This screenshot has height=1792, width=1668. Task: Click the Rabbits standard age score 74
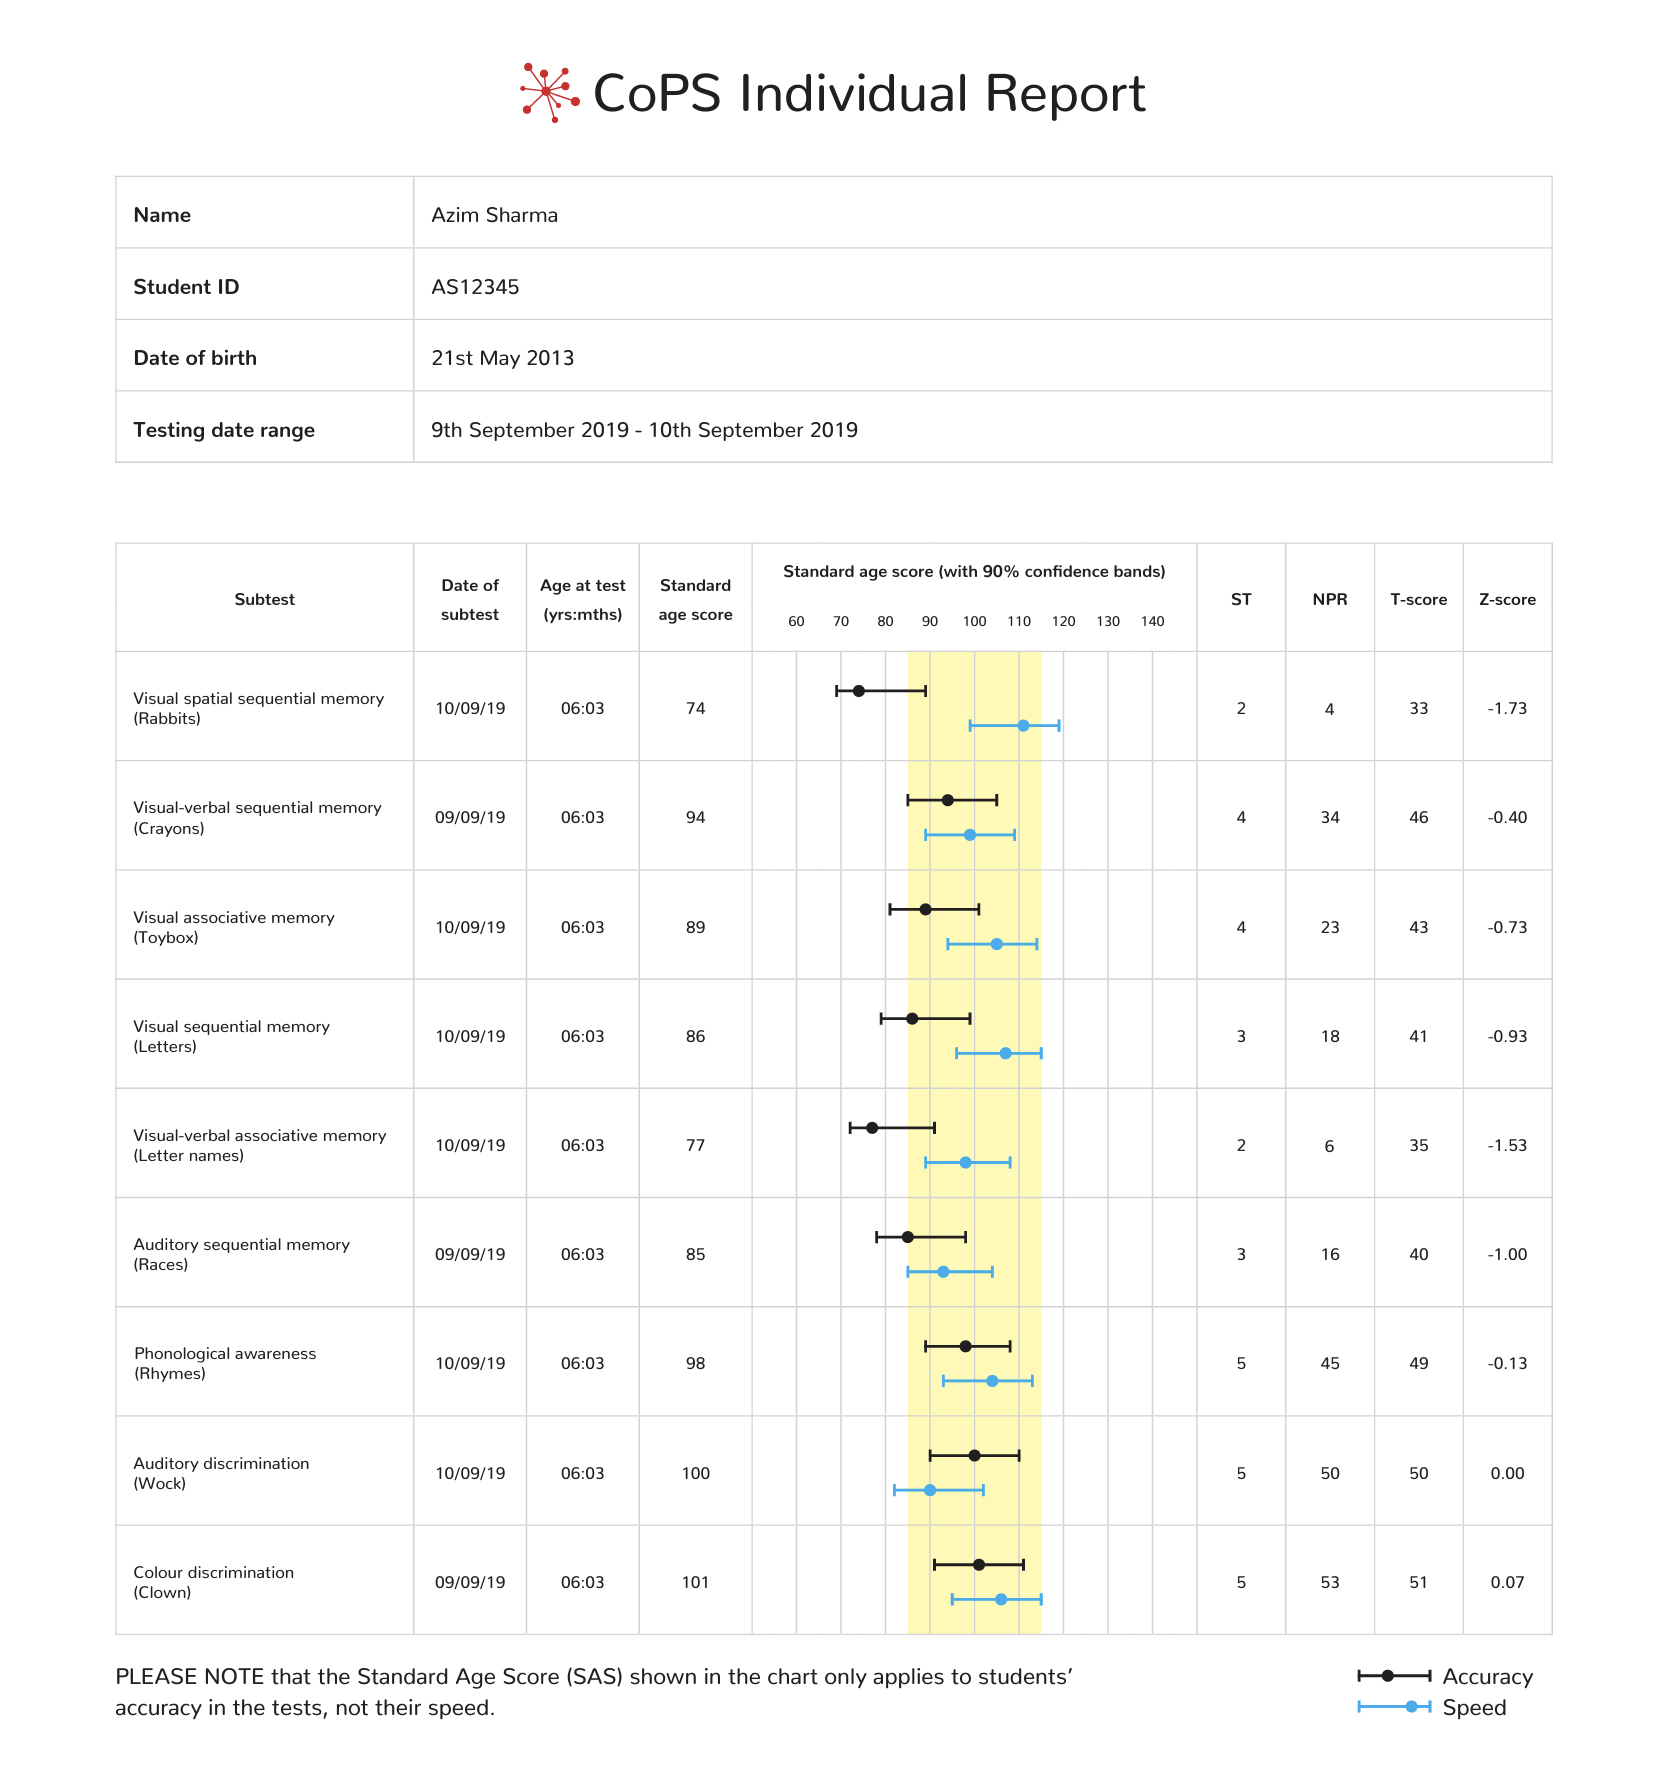(695, 708)
